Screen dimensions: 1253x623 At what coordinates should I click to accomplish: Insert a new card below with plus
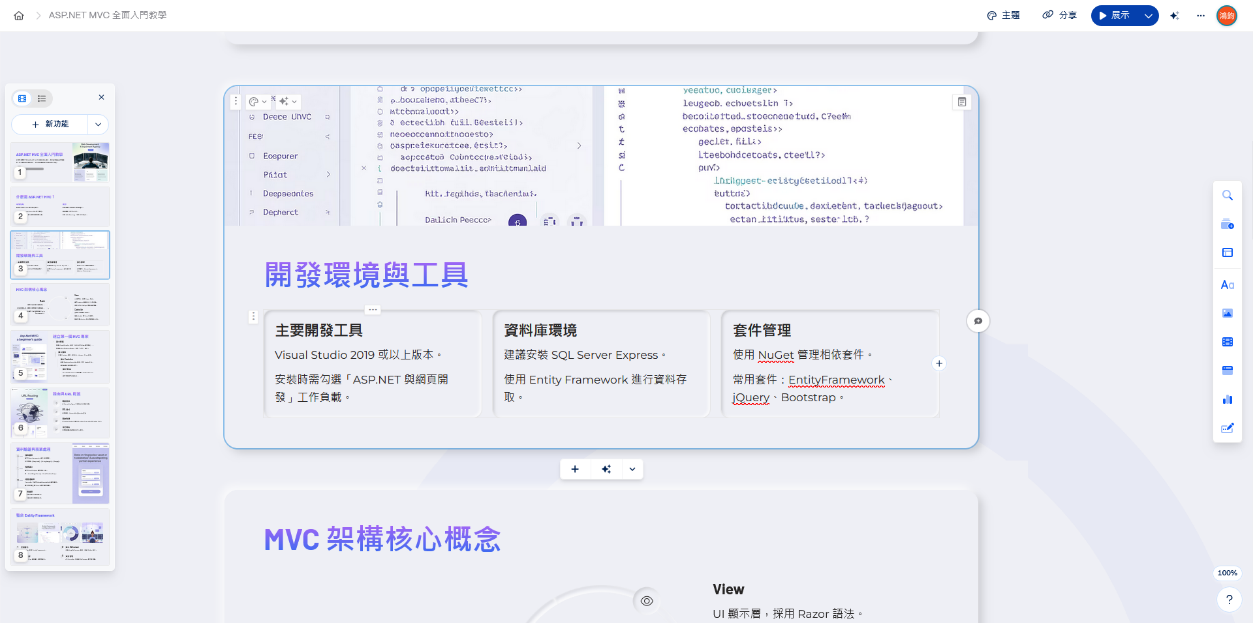coord(575,469)
